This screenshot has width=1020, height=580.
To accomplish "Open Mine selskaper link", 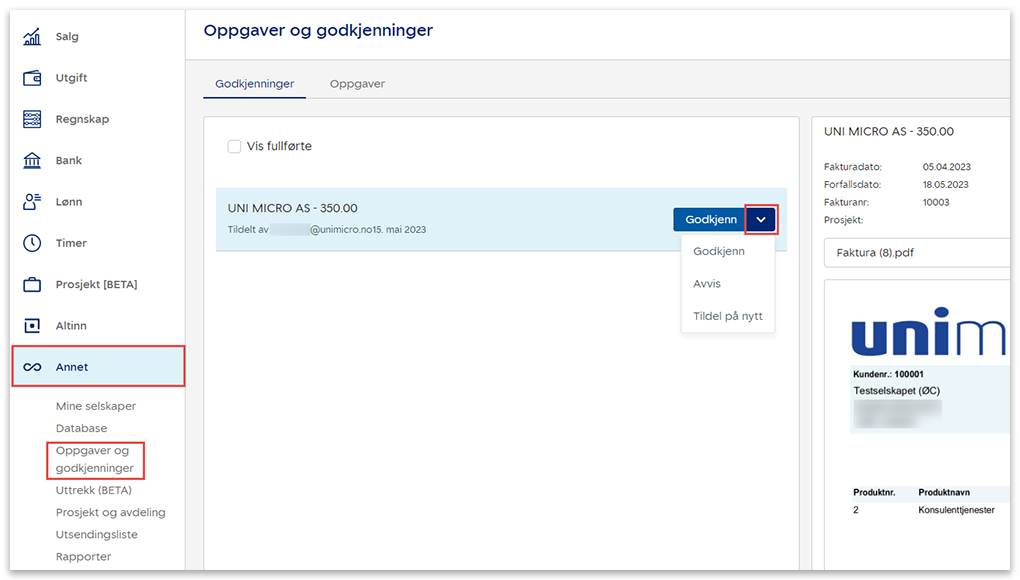I will tap(96, 406).
